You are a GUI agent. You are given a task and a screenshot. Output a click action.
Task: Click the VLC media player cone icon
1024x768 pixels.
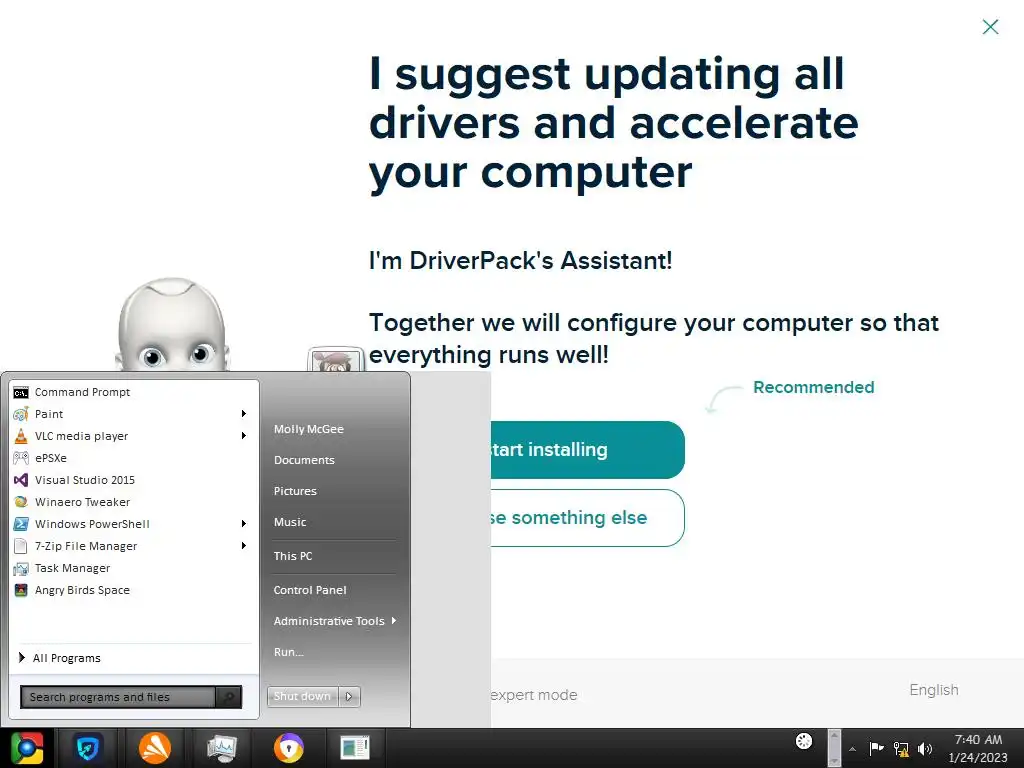click(21, 436)
